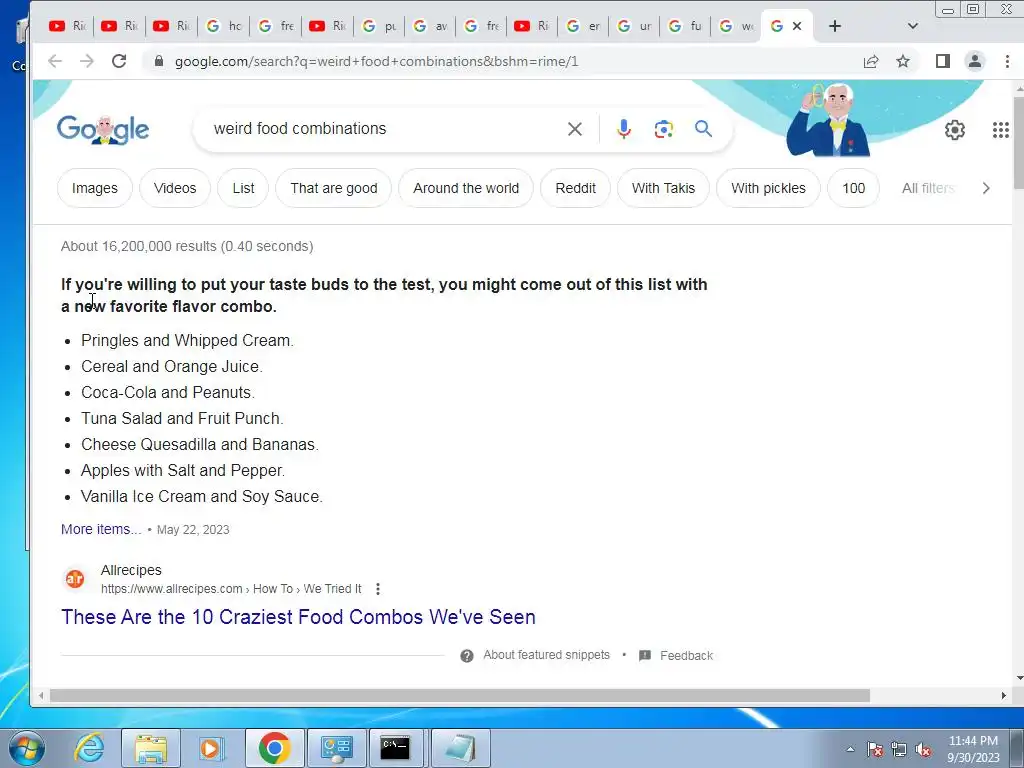Open Windows Explorer folder in taskbar
Viewport: 1024px width, 768px height.
click(151, 748)
